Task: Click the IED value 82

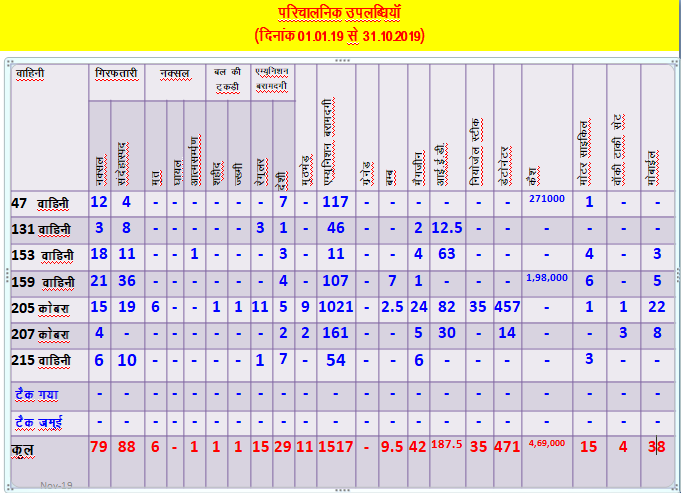Action: tap(447, 307)
